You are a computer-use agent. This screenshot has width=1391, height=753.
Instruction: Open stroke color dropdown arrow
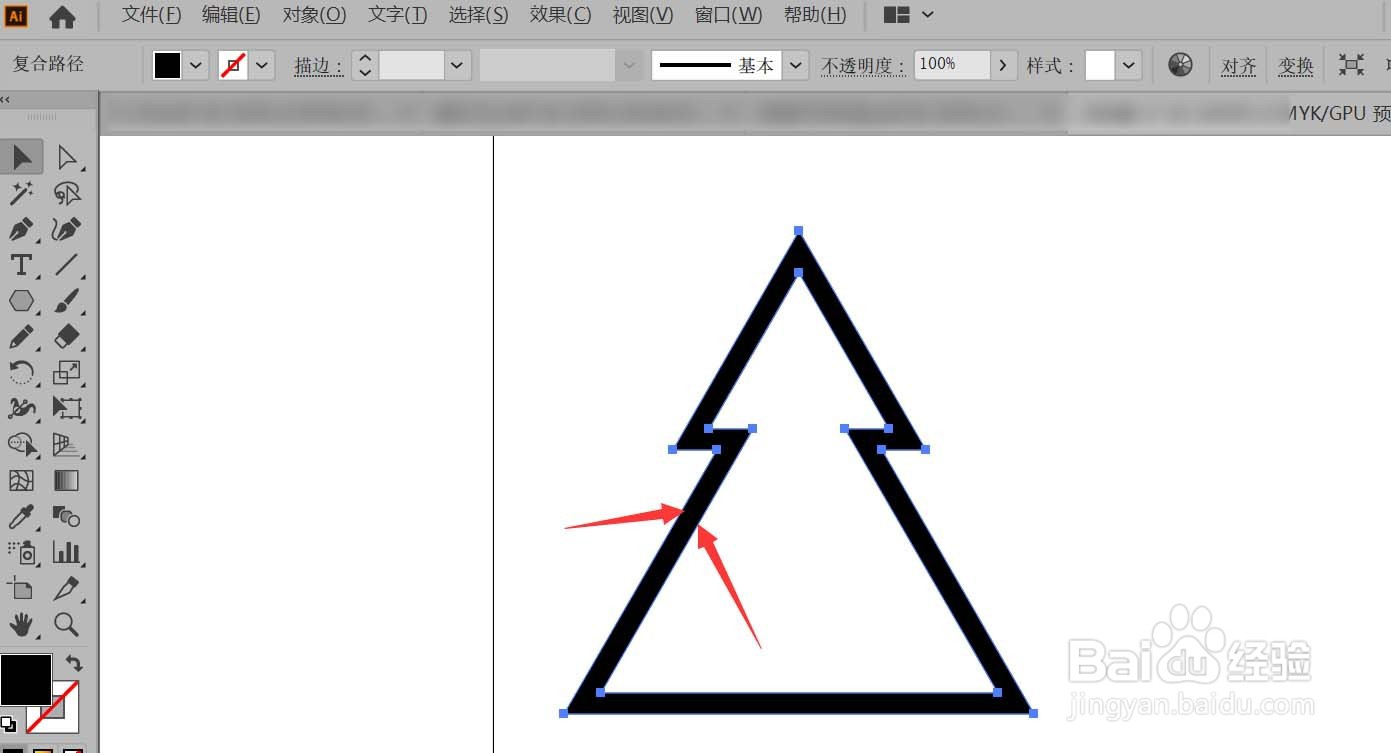tap(262, 66)
